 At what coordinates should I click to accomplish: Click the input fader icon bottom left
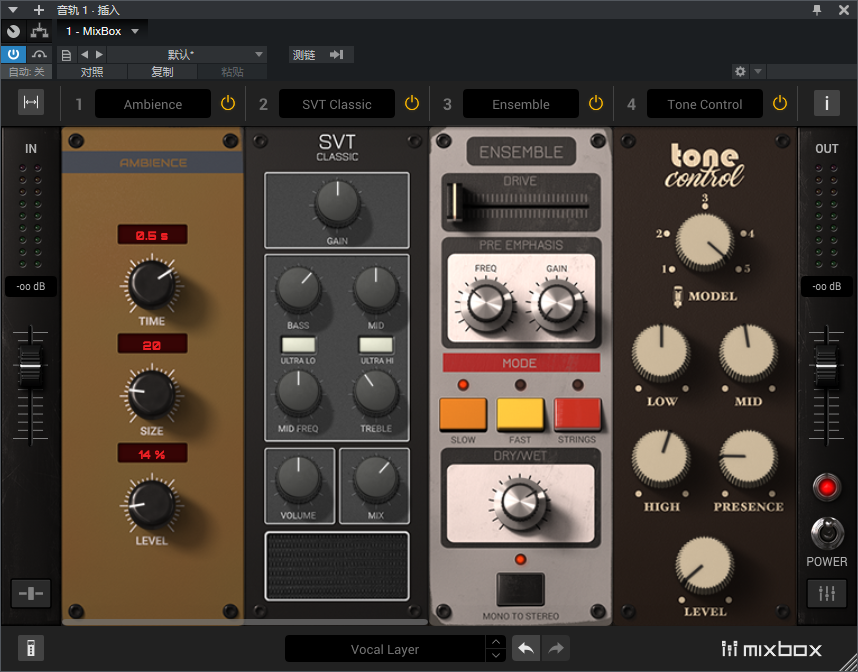(31, 593)
